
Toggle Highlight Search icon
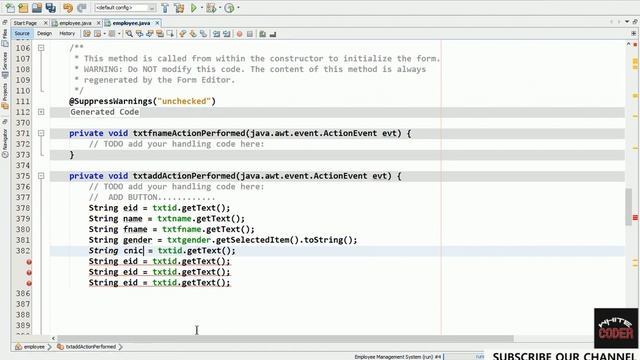coord(160,34)
